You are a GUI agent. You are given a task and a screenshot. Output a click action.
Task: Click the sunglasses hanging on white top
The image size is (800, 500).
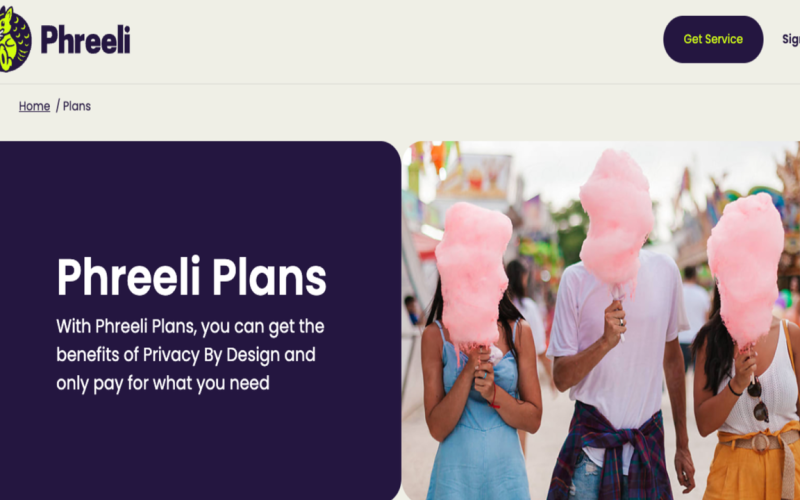(x=757, y=401)
